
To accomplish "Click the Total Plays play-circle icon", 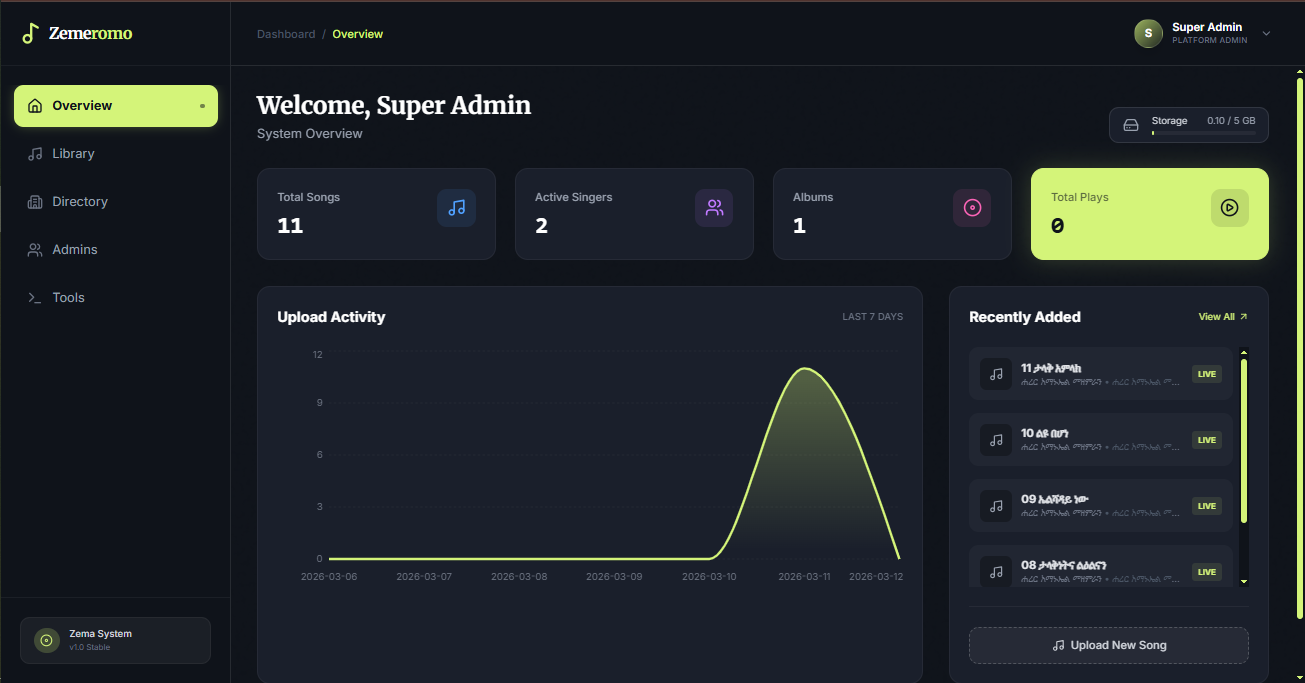I will click(x=1230, y=208).
